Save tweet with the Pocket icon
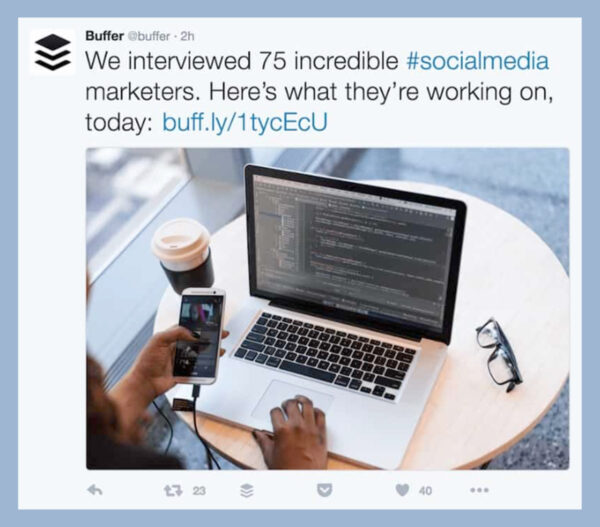Screen dimensions: 600x527 325,490
